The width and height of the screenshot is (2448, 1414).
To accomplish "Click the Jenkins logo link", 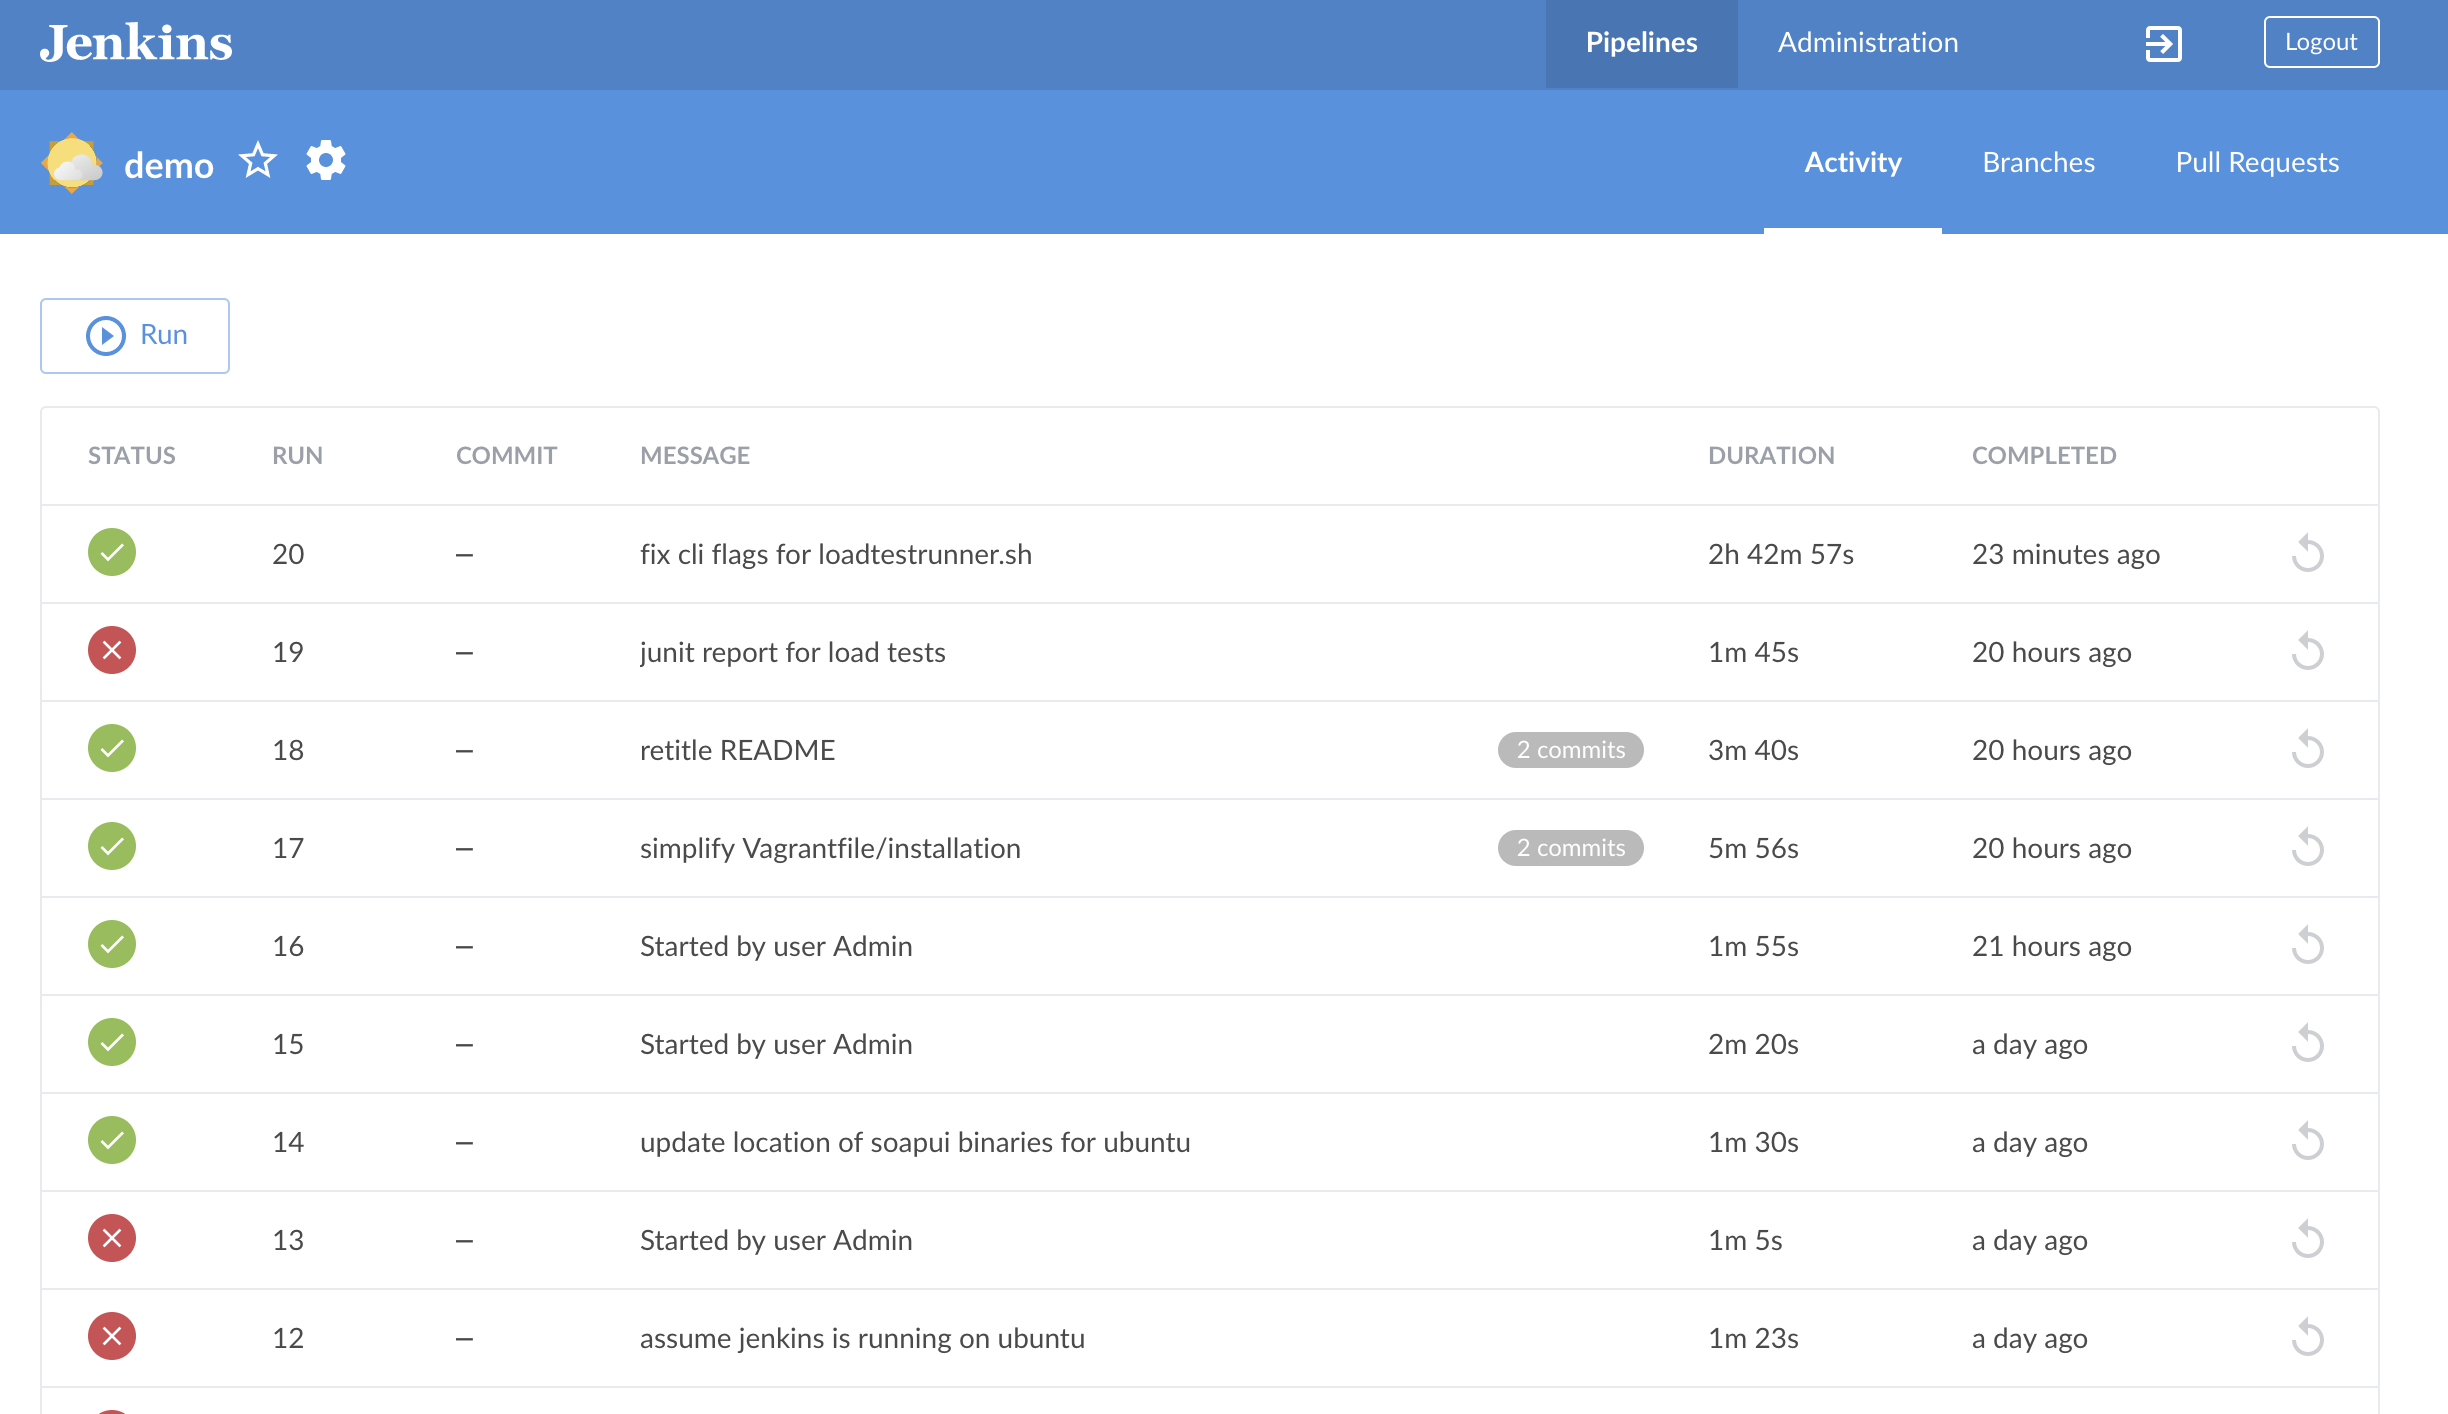I will point(136,43).
